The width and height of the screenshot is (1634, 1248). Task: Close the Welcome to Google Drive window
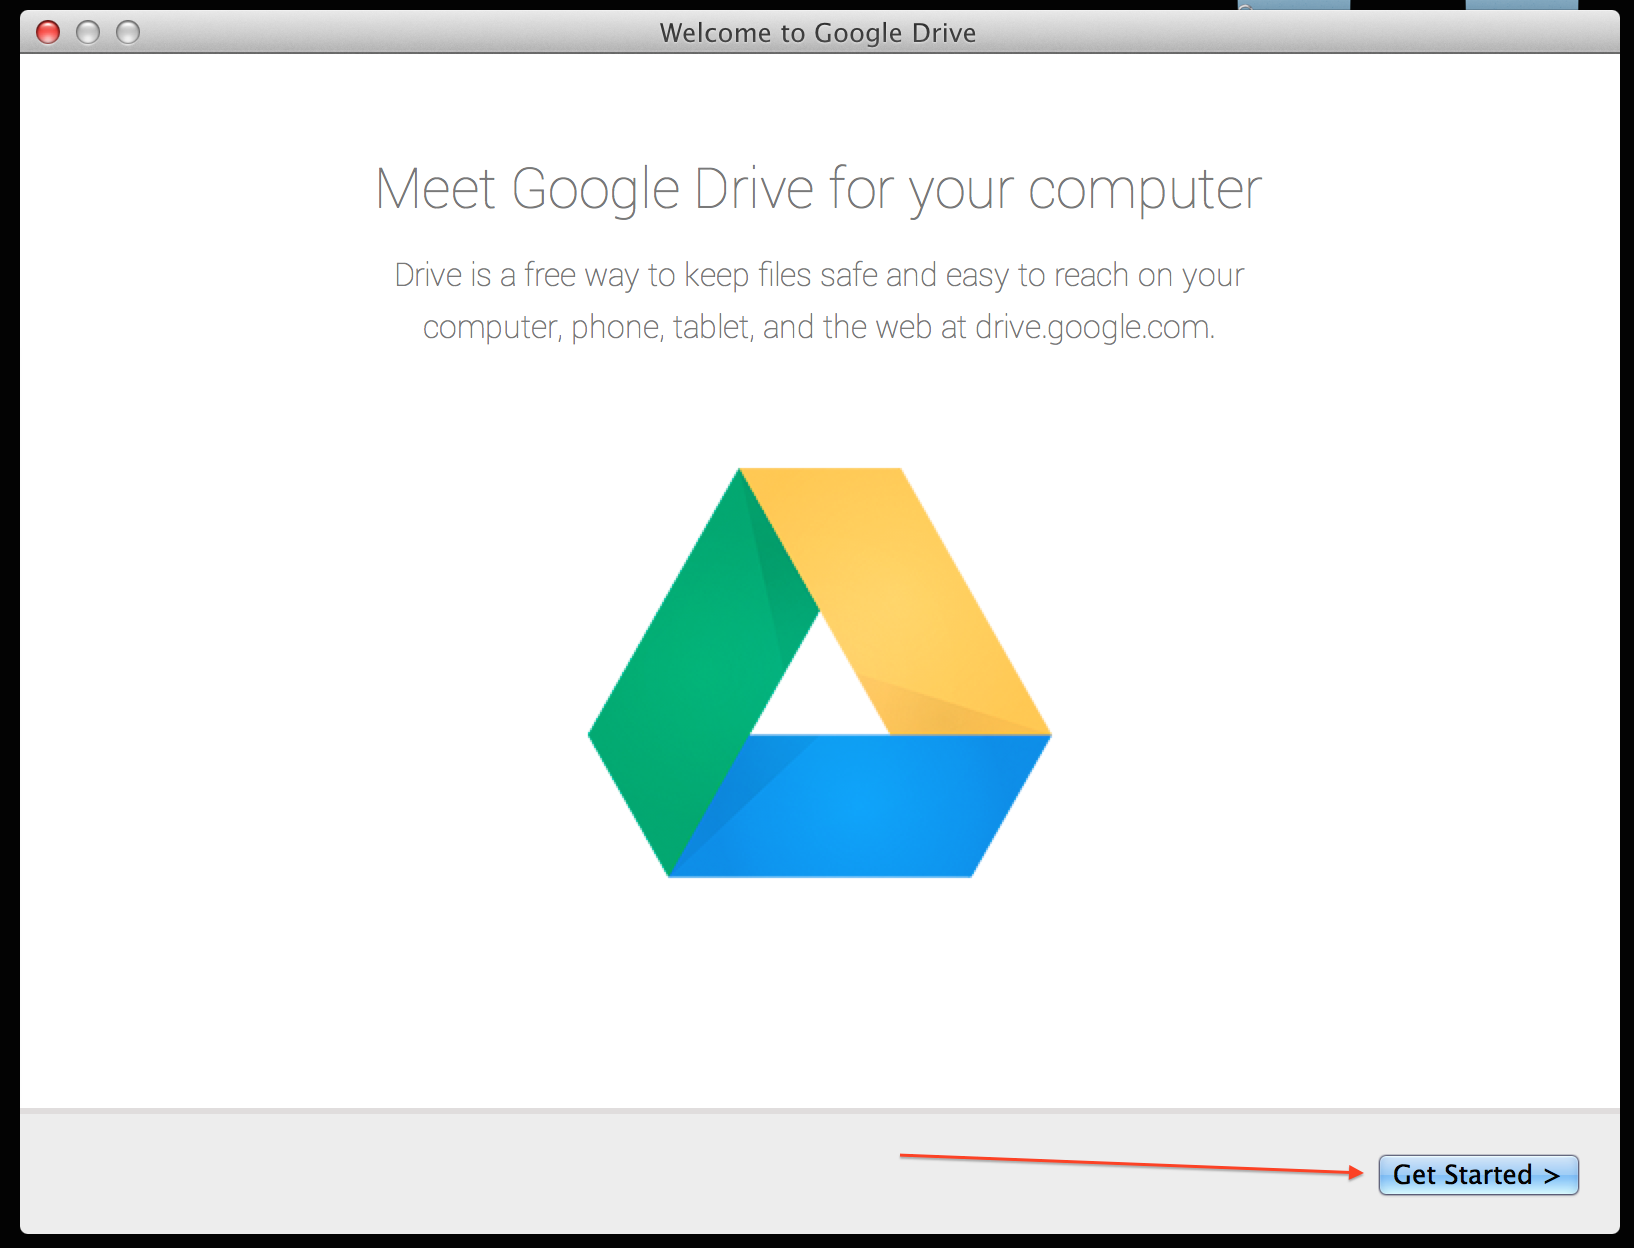click(48, 33)
